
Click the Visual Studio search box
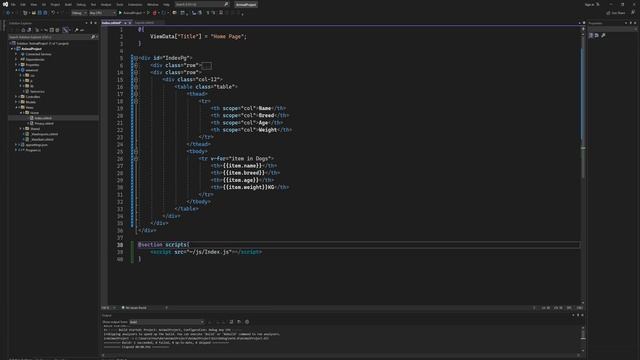(x=202, y=4)
